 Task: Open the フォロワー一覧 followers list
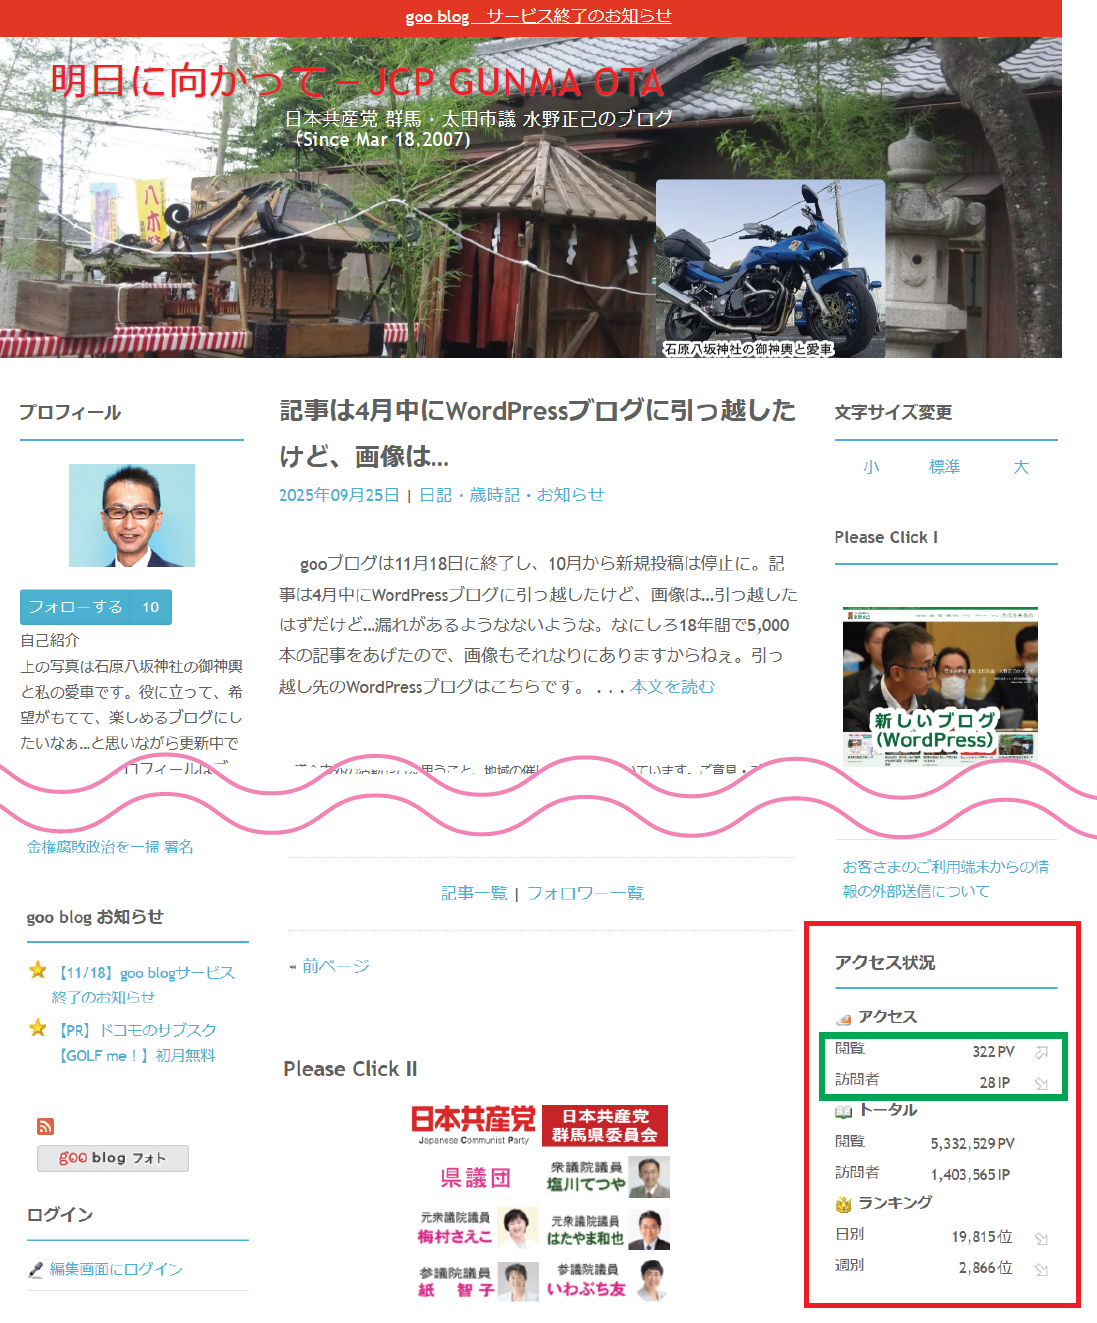[x=585, y=893]
